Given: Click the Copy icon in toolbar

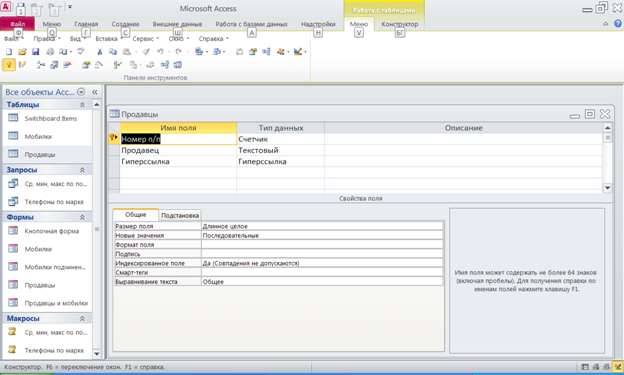Looking at the screenshot, I should [x=113, y=51].
